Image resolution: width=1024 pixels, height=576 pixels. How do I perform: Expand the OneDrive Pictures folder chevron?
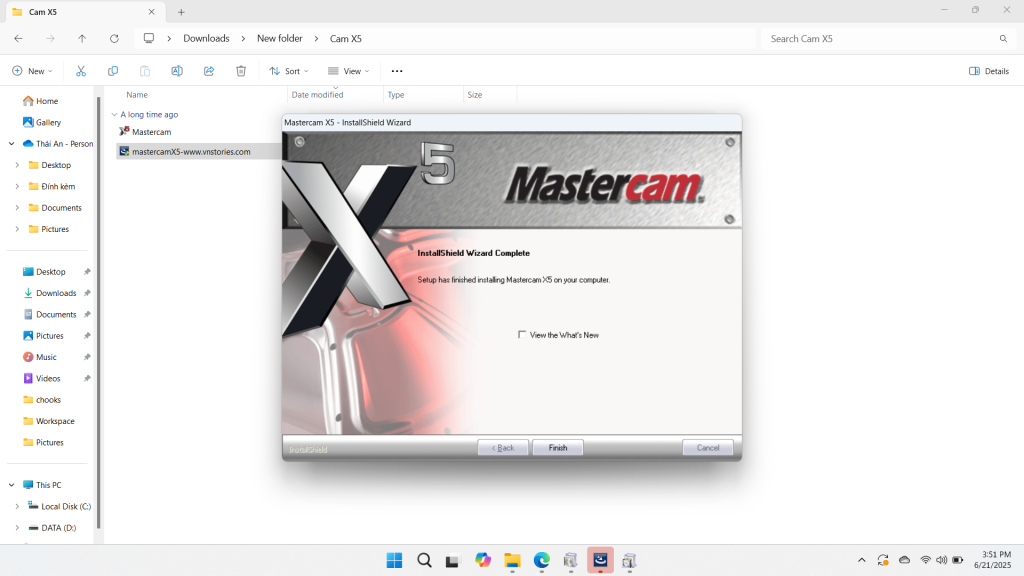18,229
